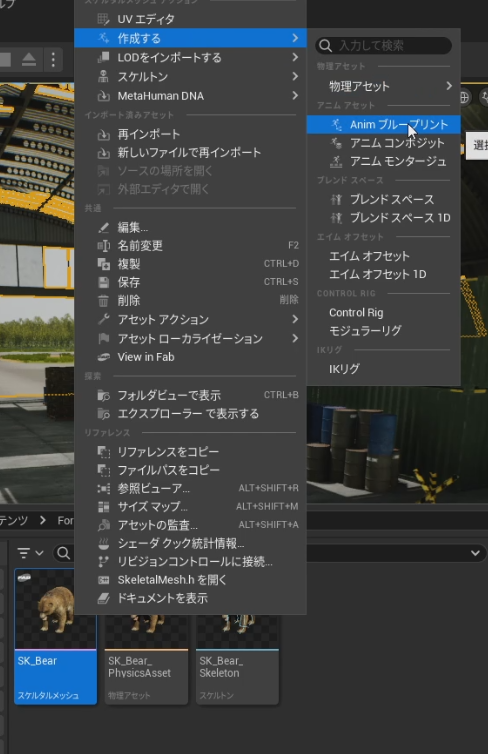
Task: Click the アセットの監査 icon
Action: pos(103,525)
